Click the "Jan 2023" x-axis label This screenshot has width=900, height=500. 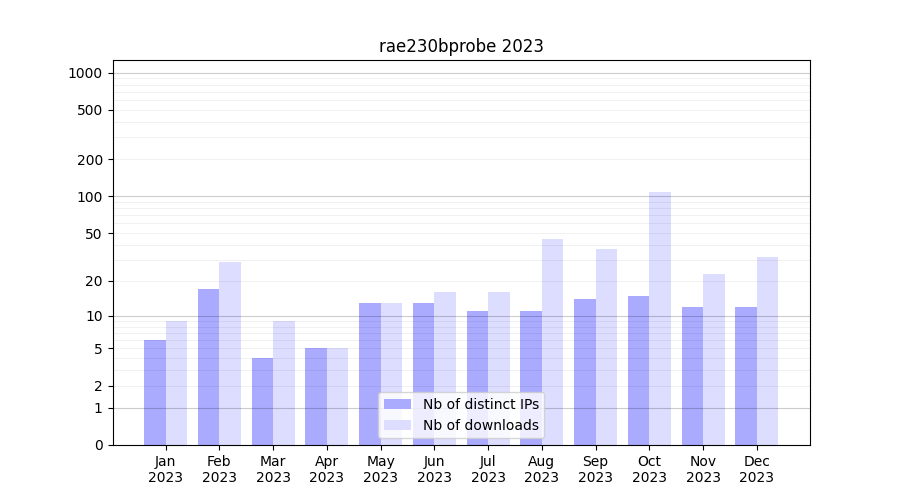tap(166, 469)
